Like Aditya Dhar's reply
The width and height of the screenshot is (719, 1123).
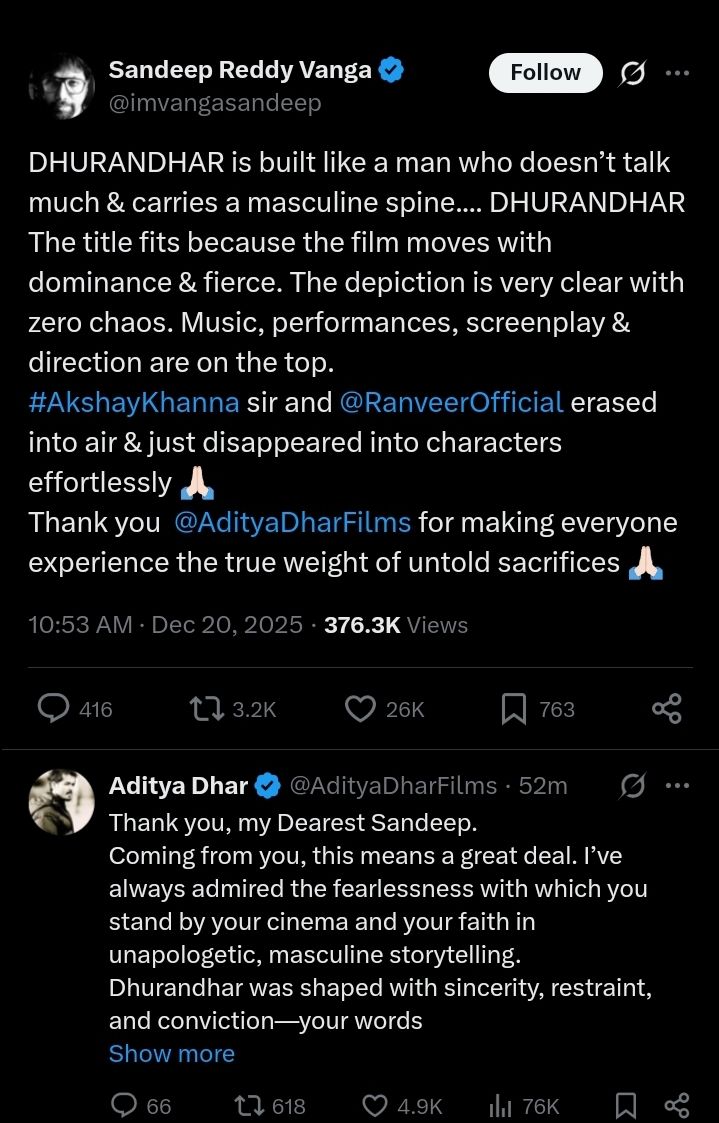point(374,1105)
